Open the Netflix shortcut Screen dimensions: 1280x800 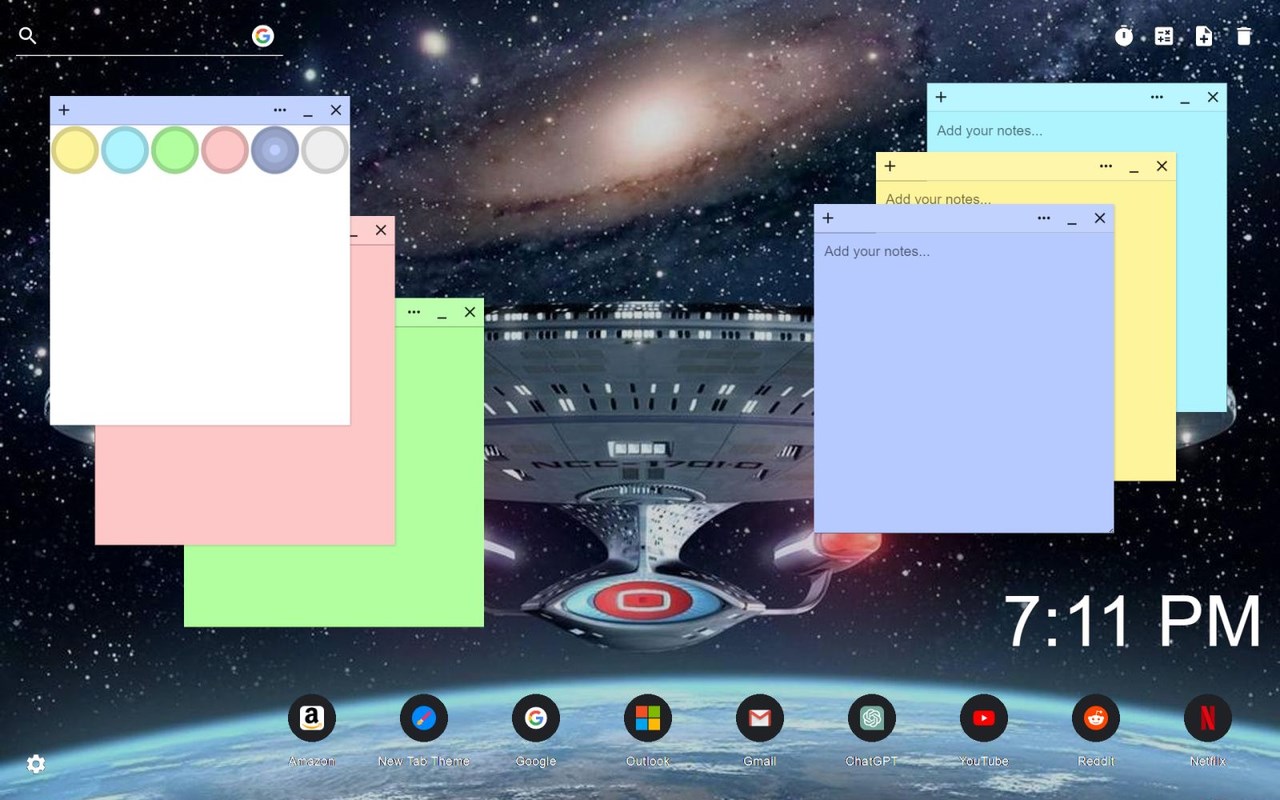tap(1208, 718)
